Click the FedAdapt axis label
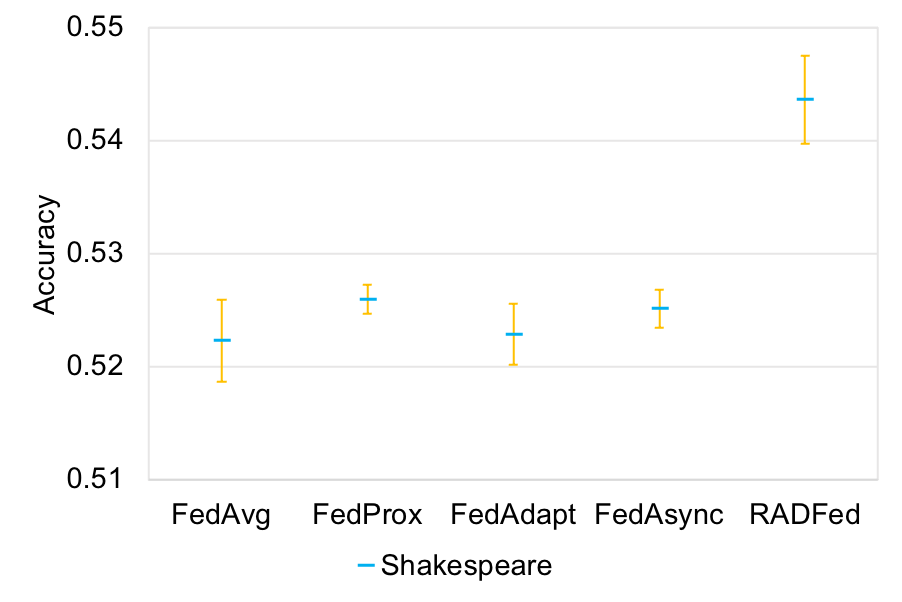This screenshot has width=902, height=602. click(513, 516)
